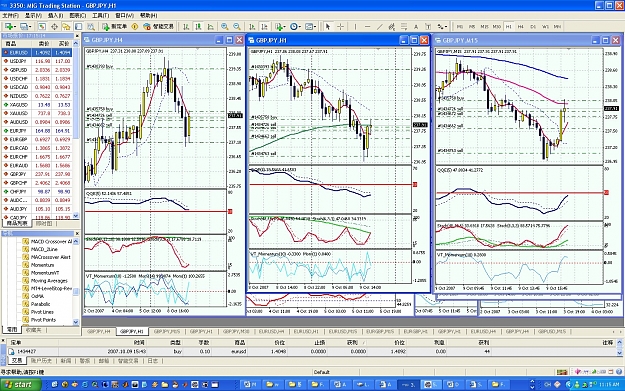Click Navigator scrollbar down arrow
The image size is (625, 391).
pyautogui.click(x=76, y=322)
